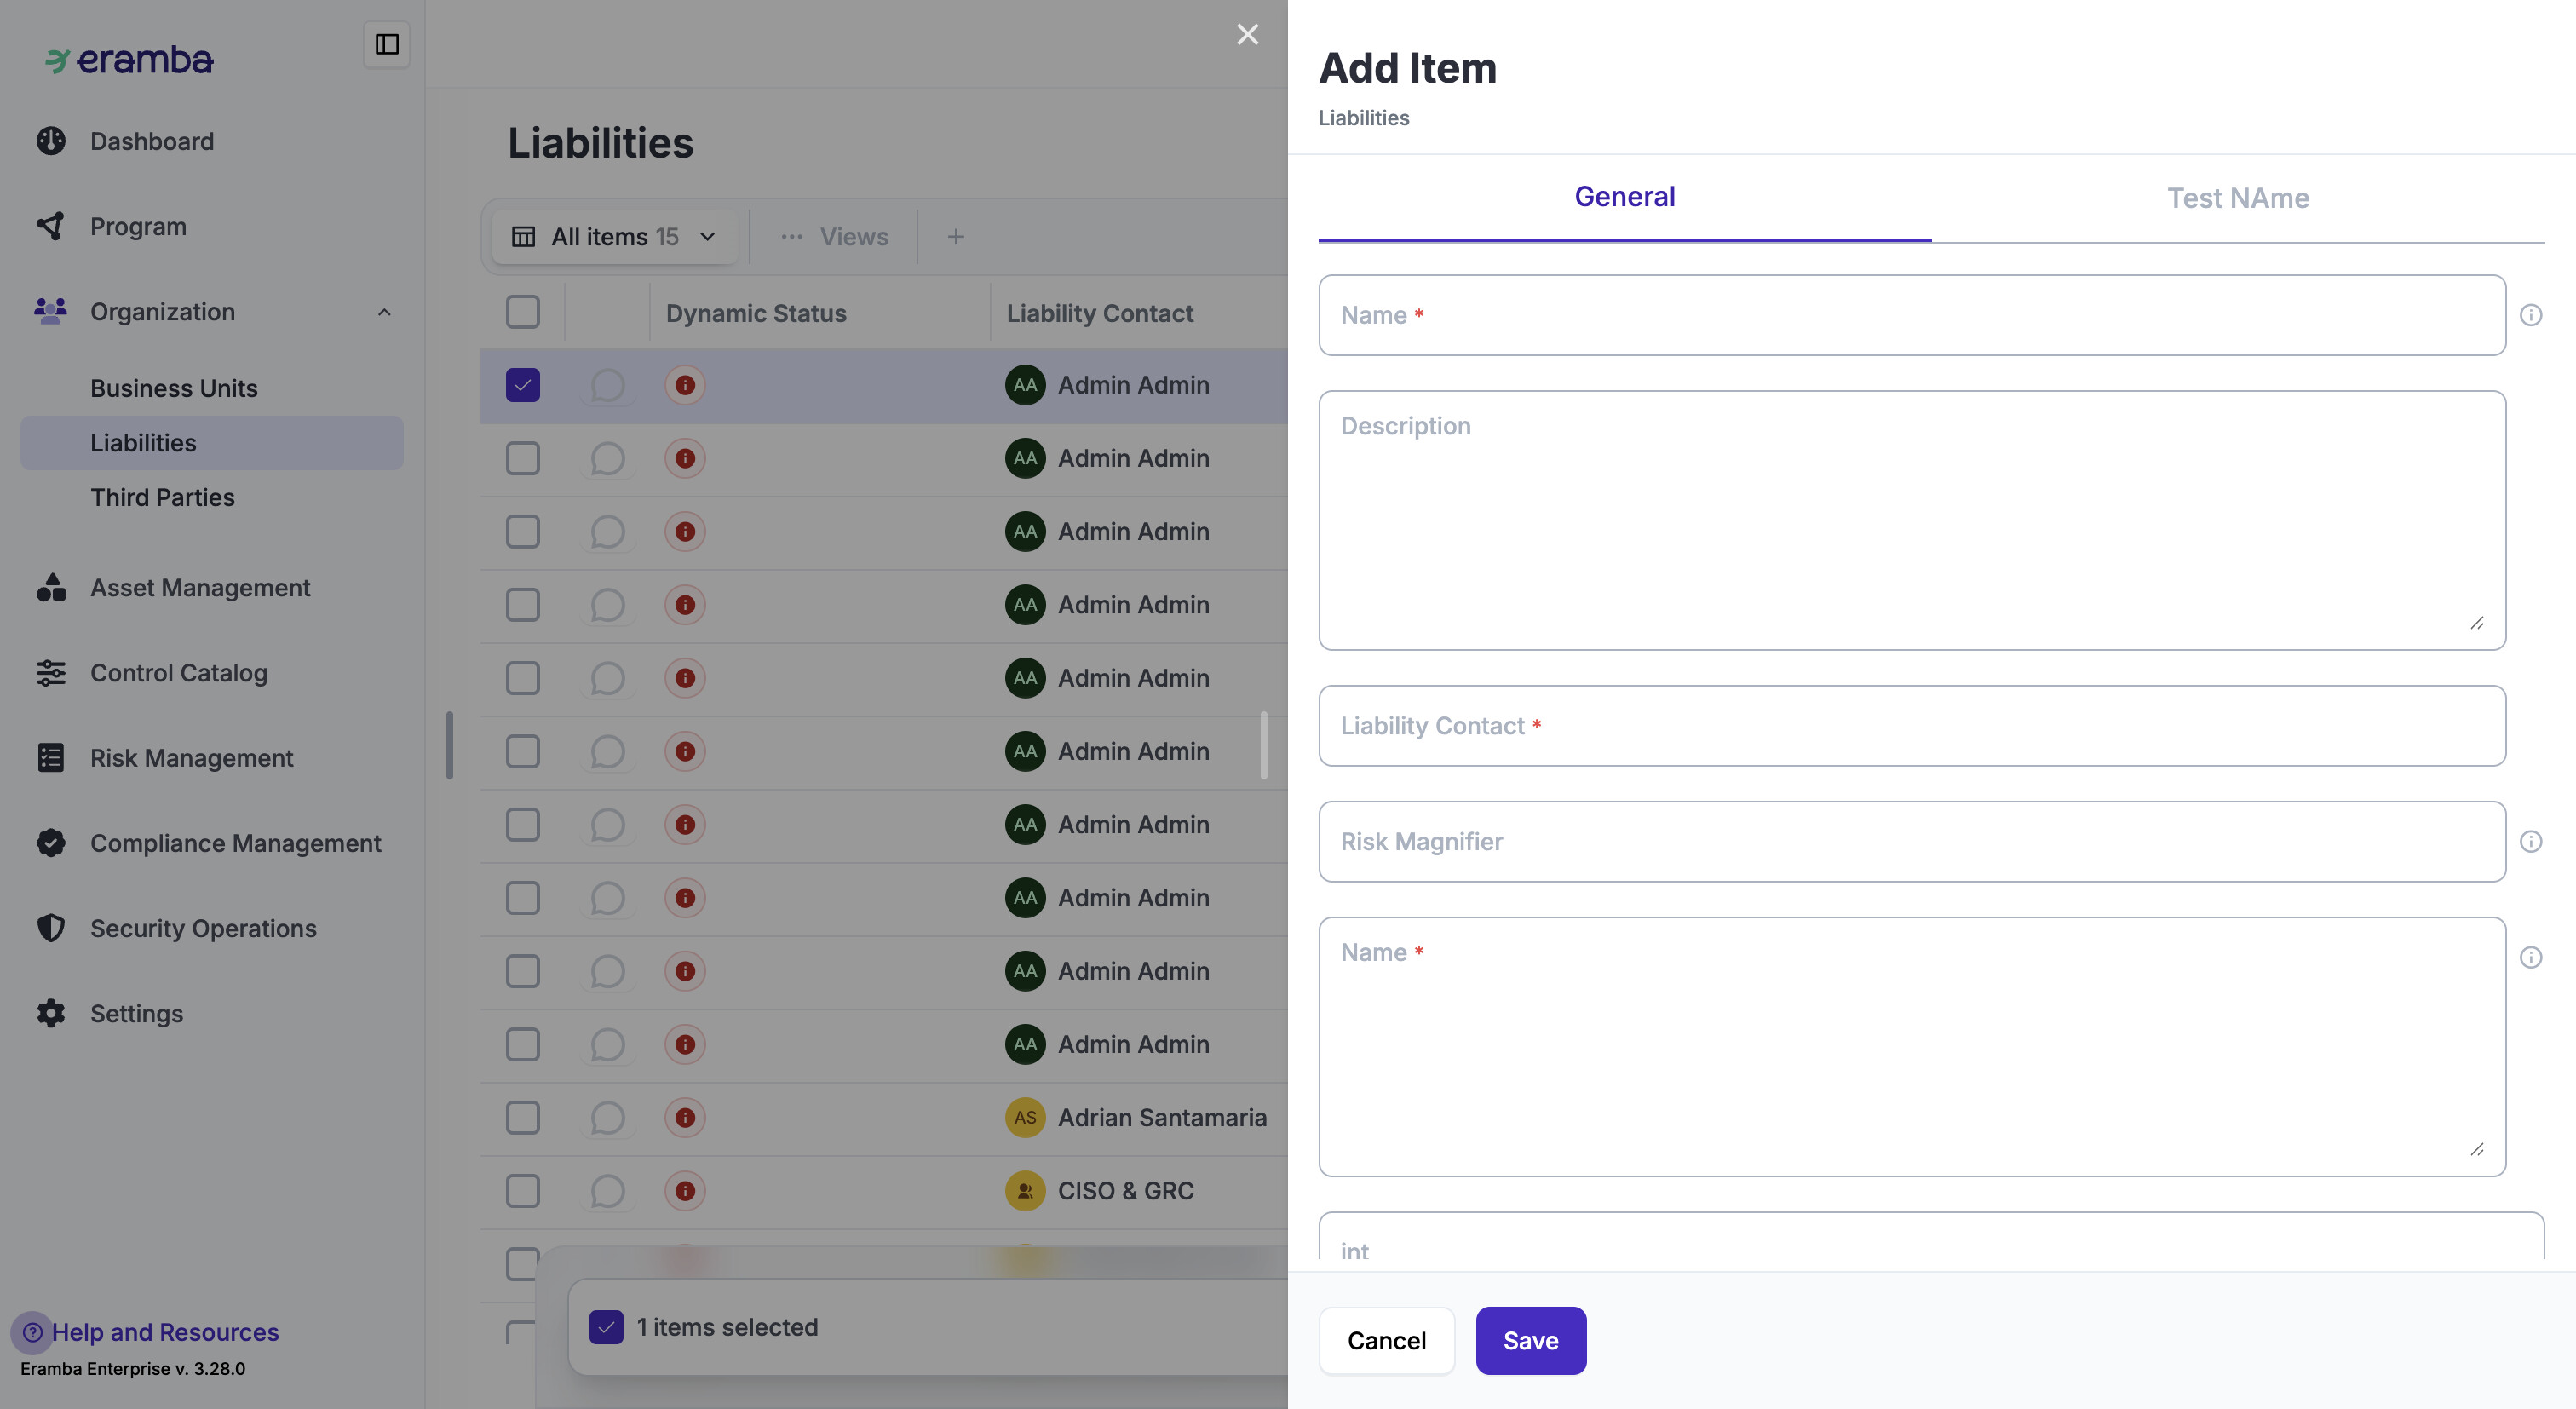Collapse the sidebar with the panel icon
Screen dimensions: 2576x1409
click(x=386, y=44)
